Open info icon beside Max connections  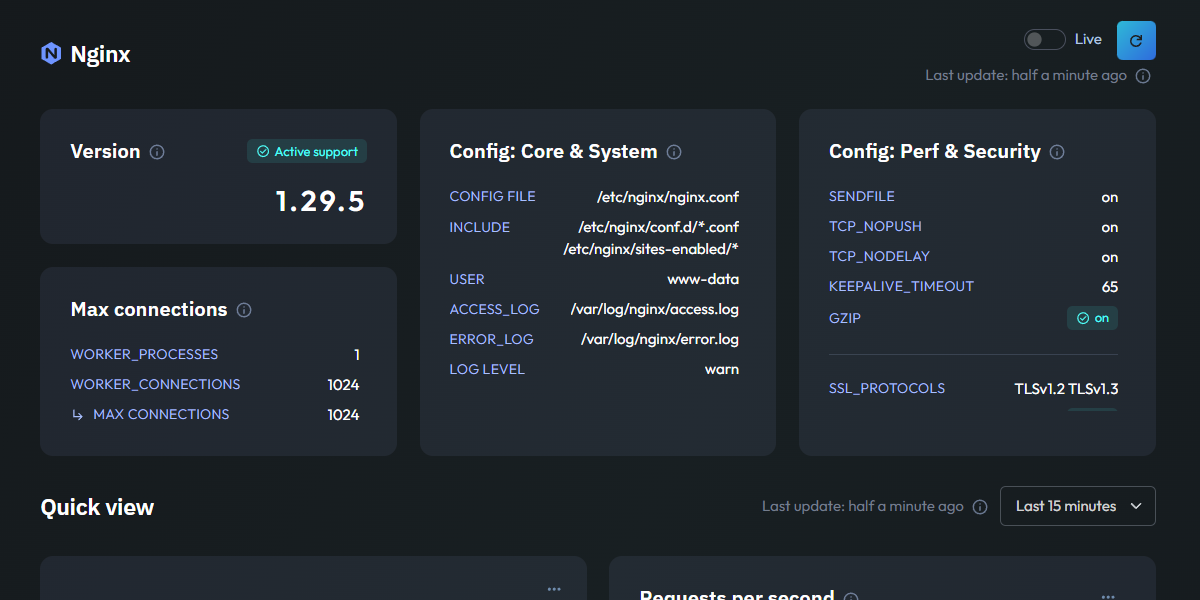point(244,310)
